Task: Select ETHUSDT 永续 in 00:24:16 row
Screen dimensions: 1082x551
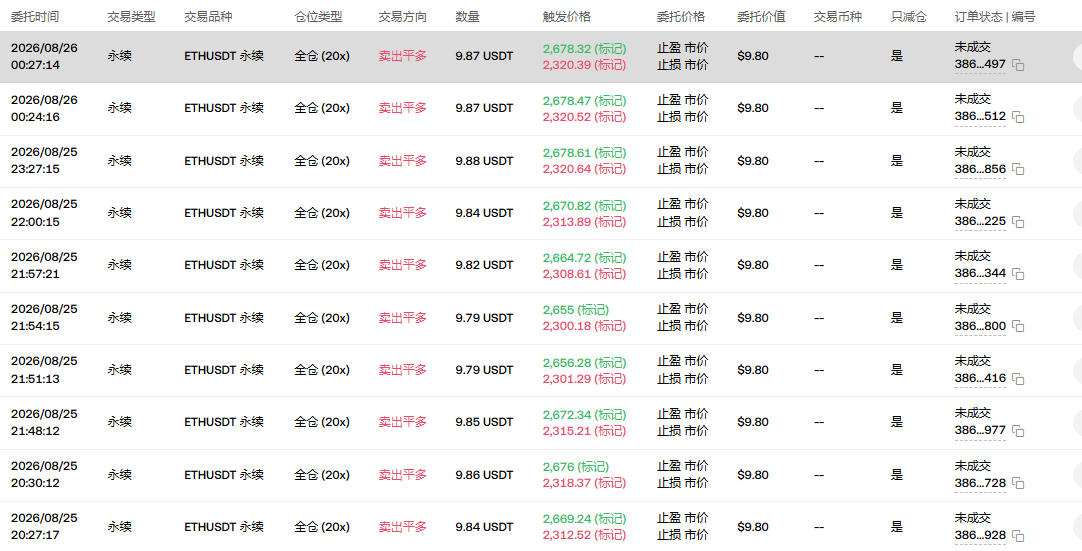Action: (224, 108)
